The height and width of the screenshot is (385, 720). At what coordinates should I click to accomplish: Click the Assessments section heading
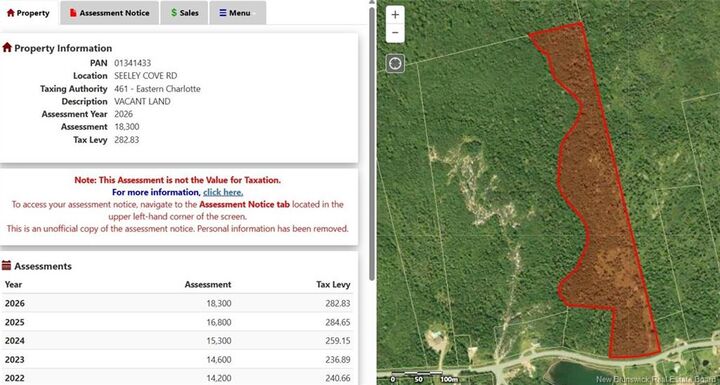[43, 266]
